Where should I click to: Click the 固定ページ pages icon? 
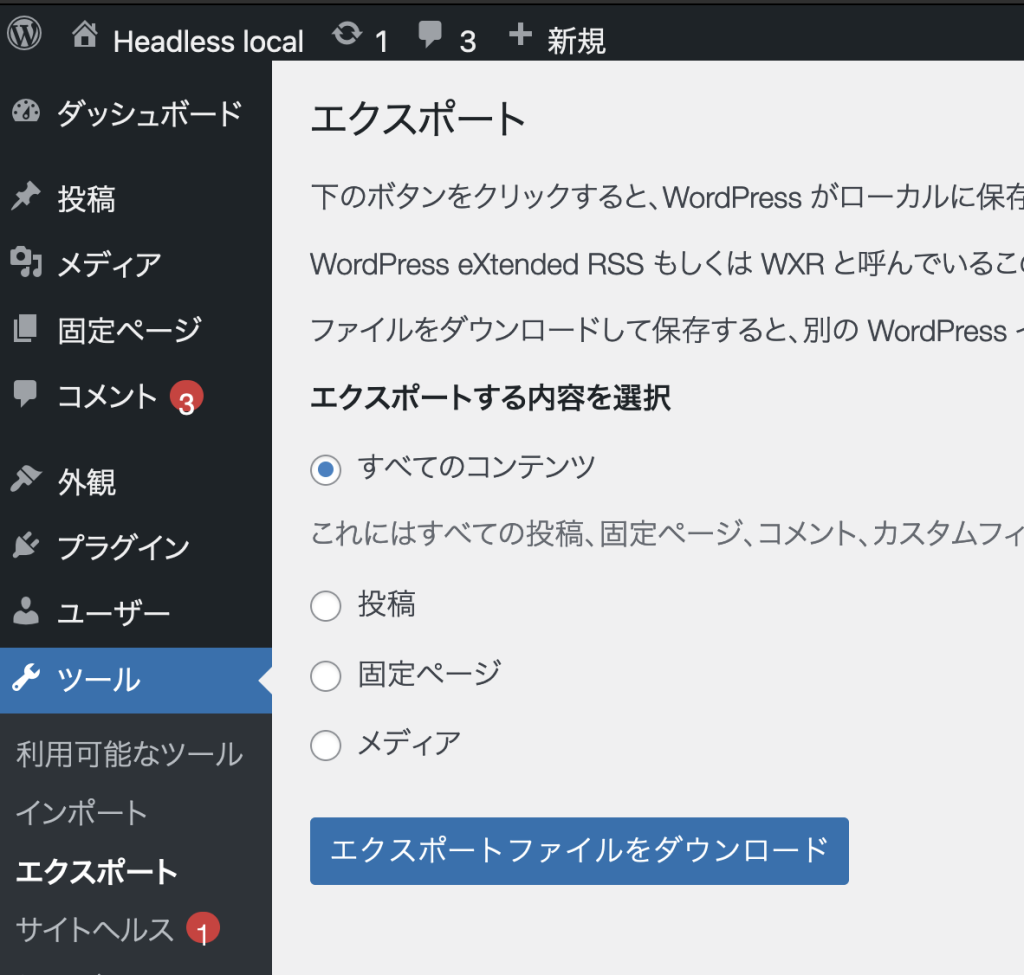coord(25,328)
